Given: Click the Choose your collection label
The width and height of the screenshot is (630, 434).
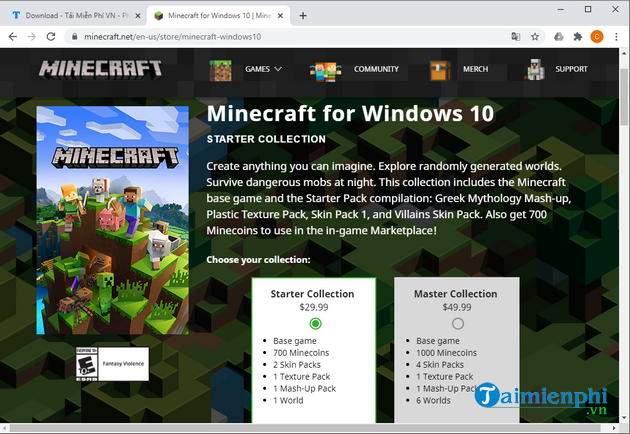Looking at the screenshot, I should coord(258,260).
